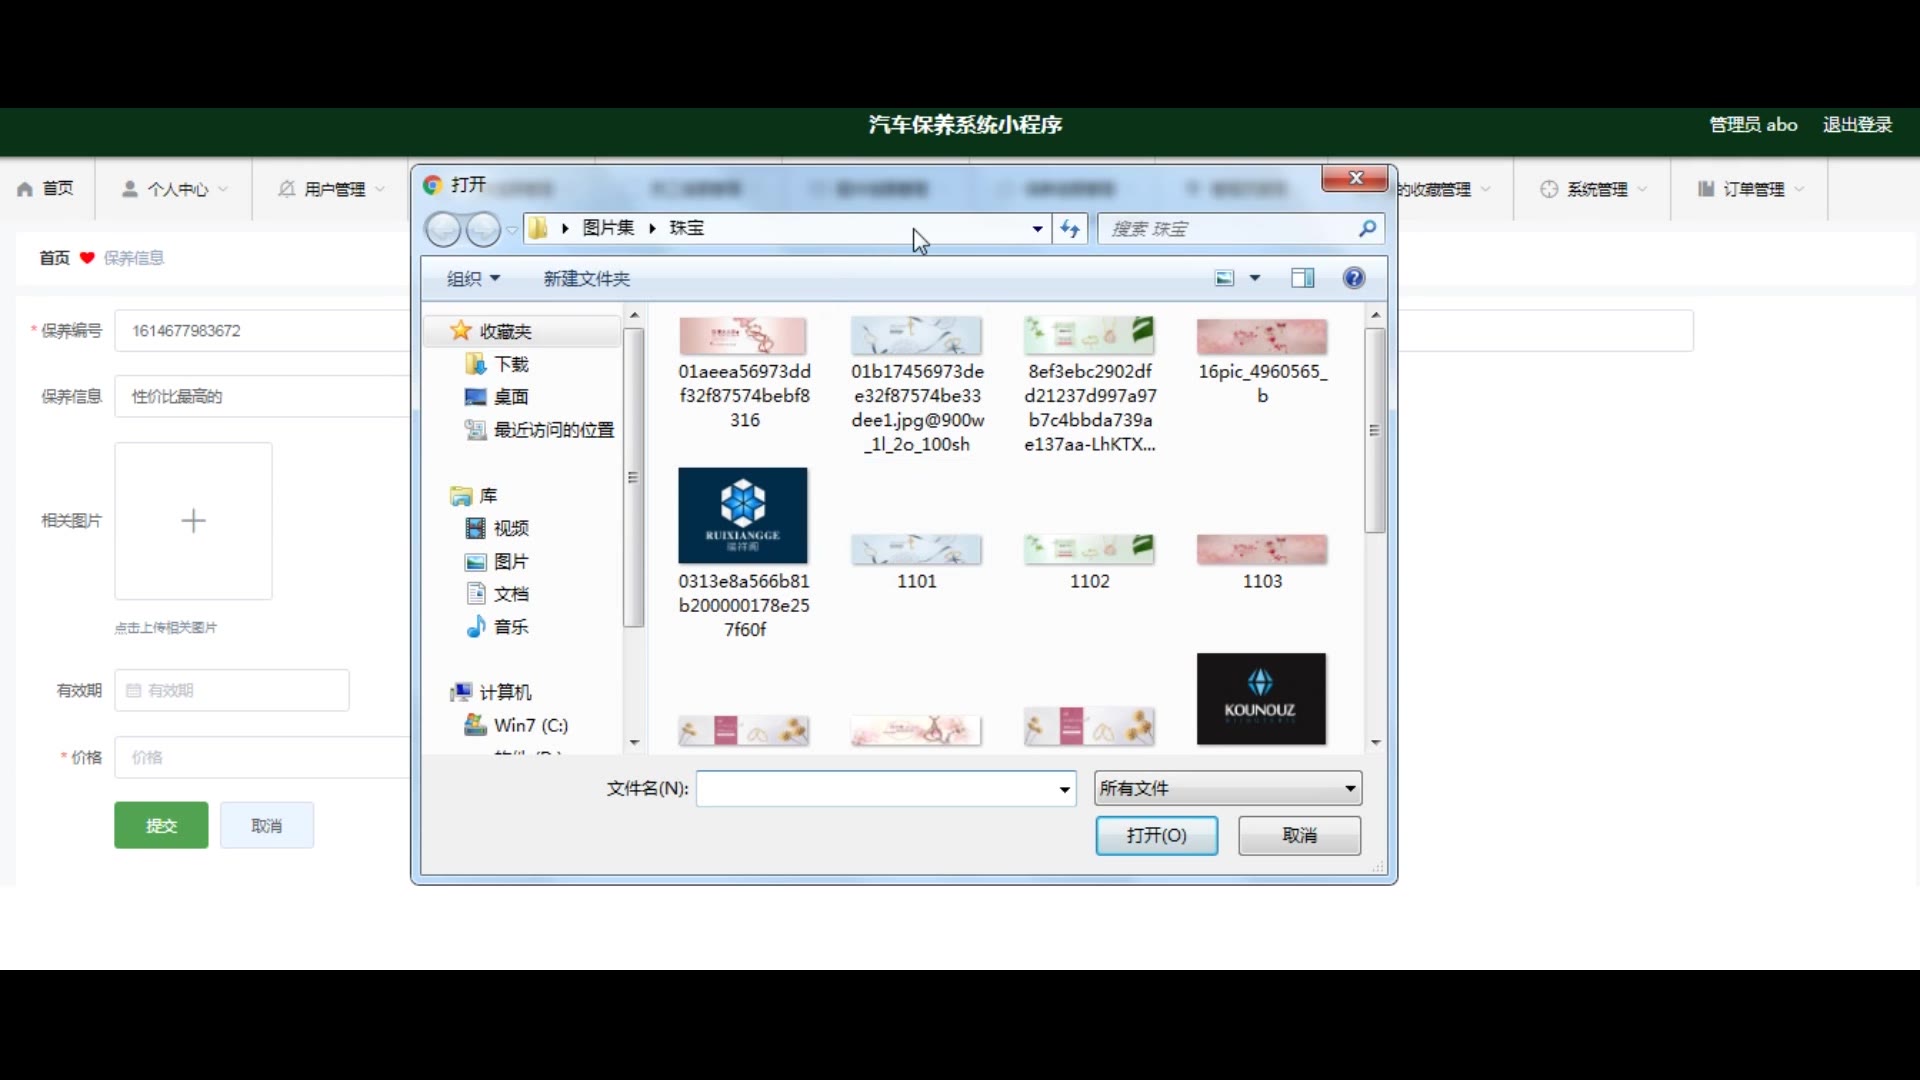This screenshot has width=1920, height=1080.
Task: Click the 保养编号 input field
Action: (x=264, y=330)
